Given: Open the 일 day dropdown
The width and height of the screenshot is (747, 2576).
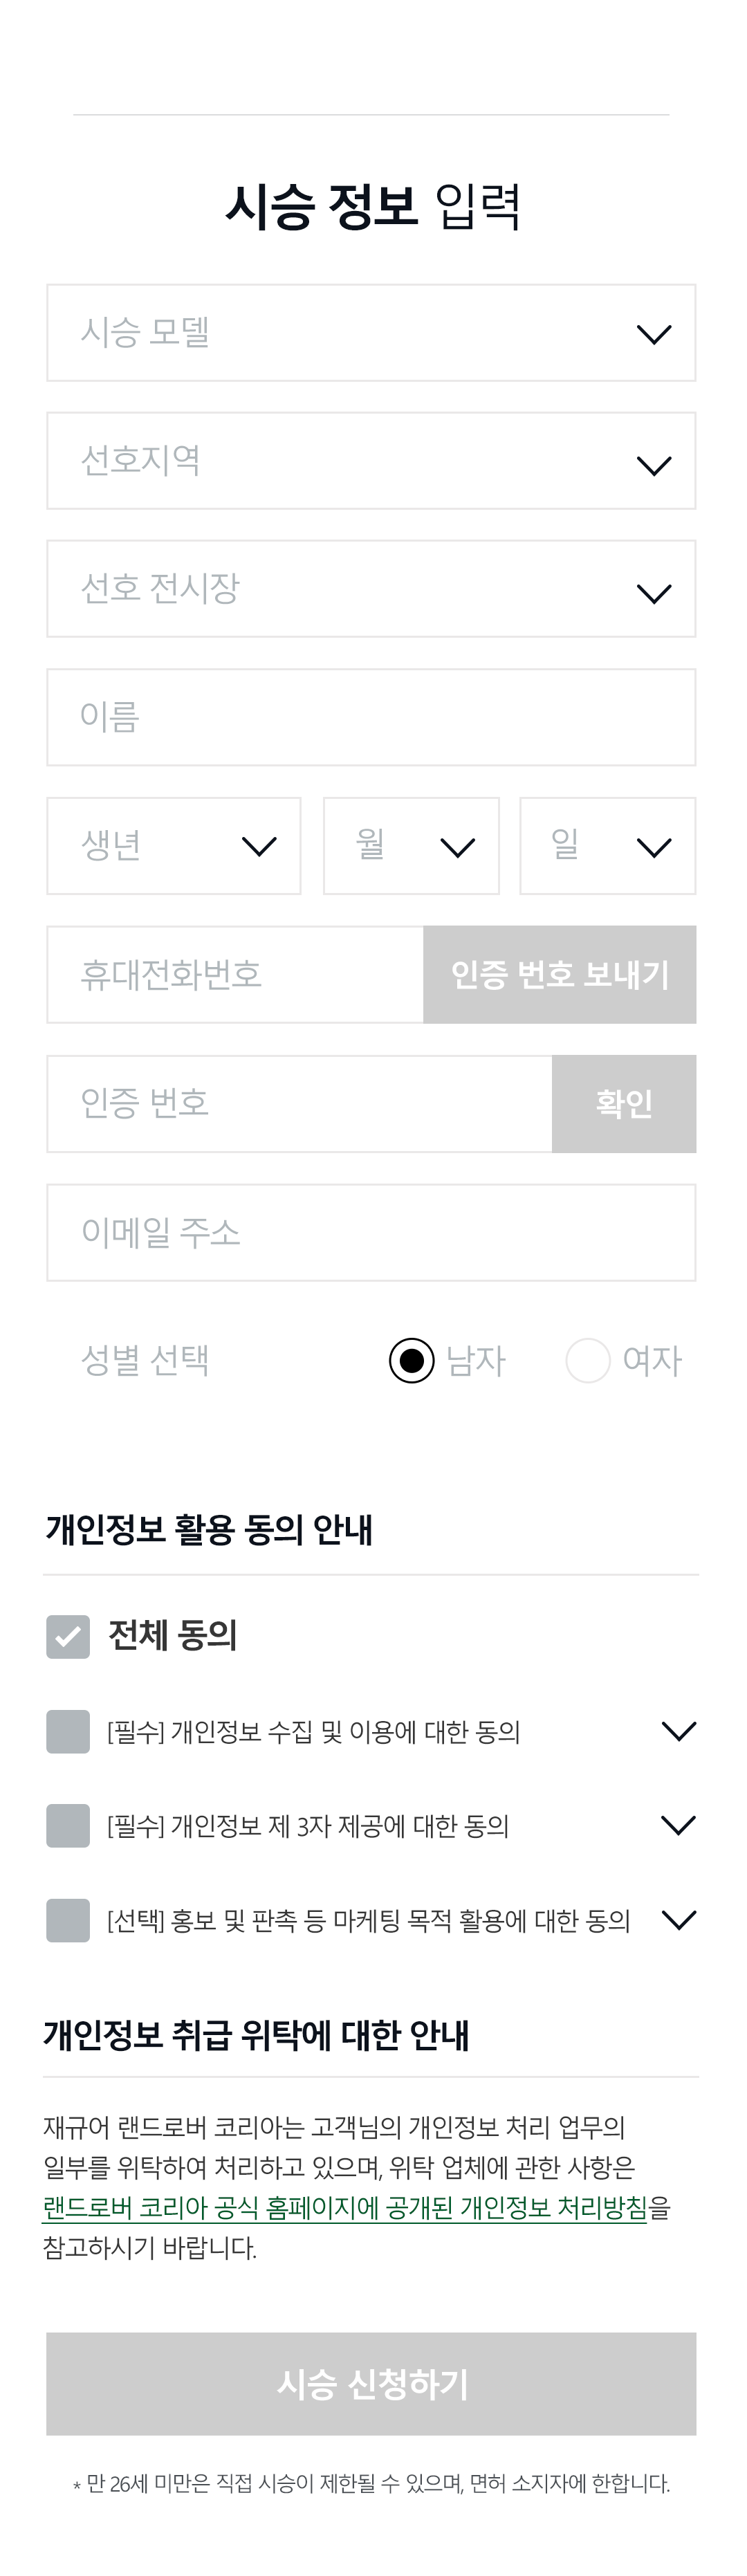Looking at the screenshot, I should 607,846.
